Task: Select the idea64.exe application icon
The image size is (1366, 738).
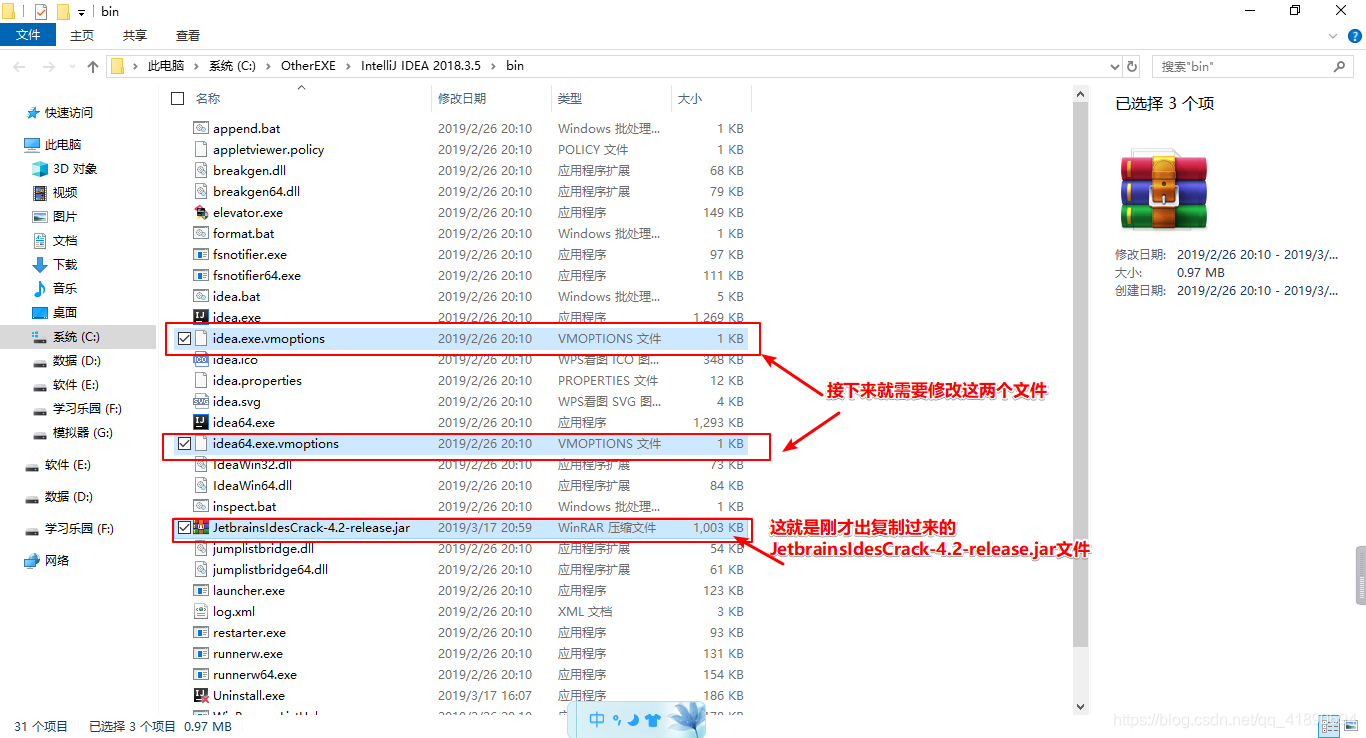Action: click(x=201, y=422)
